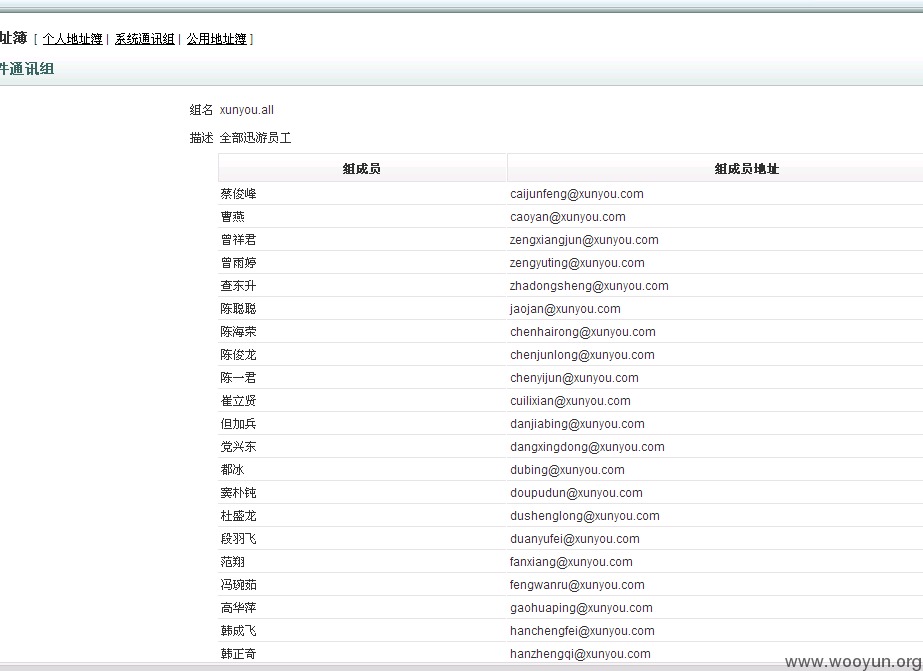Select email danjiabing@xunyou.com
Viewport: 923px width, 671px height.
point(577,424)
